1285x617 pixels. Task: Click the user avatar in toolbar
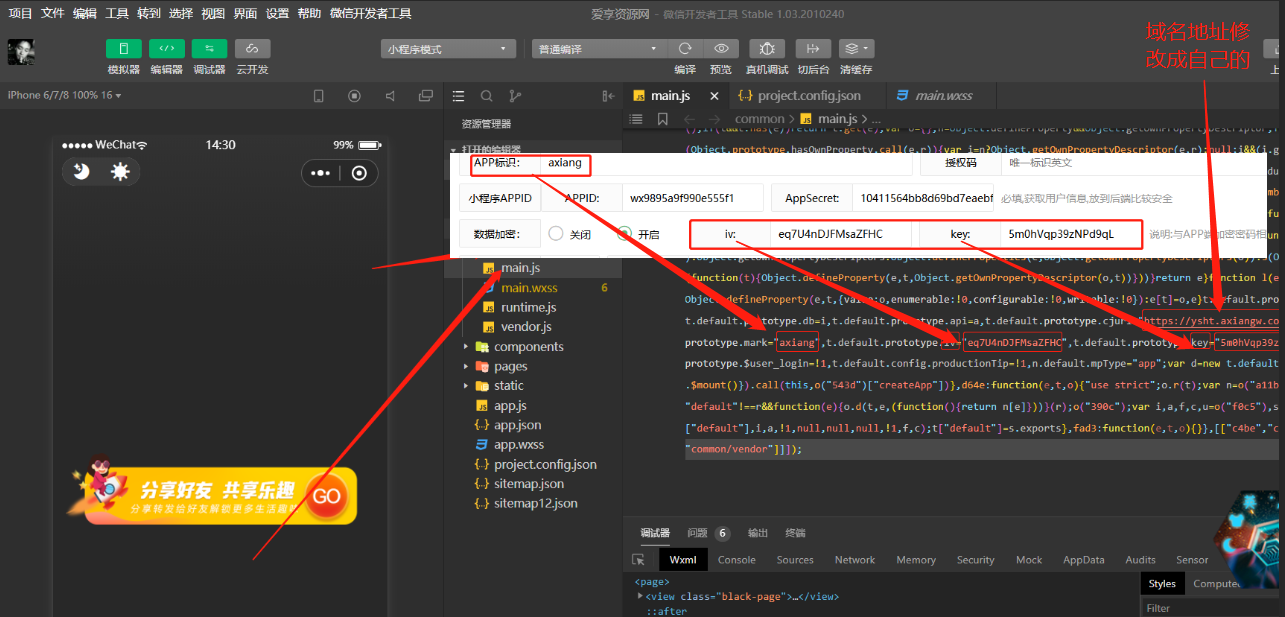(x=21, y=52)
